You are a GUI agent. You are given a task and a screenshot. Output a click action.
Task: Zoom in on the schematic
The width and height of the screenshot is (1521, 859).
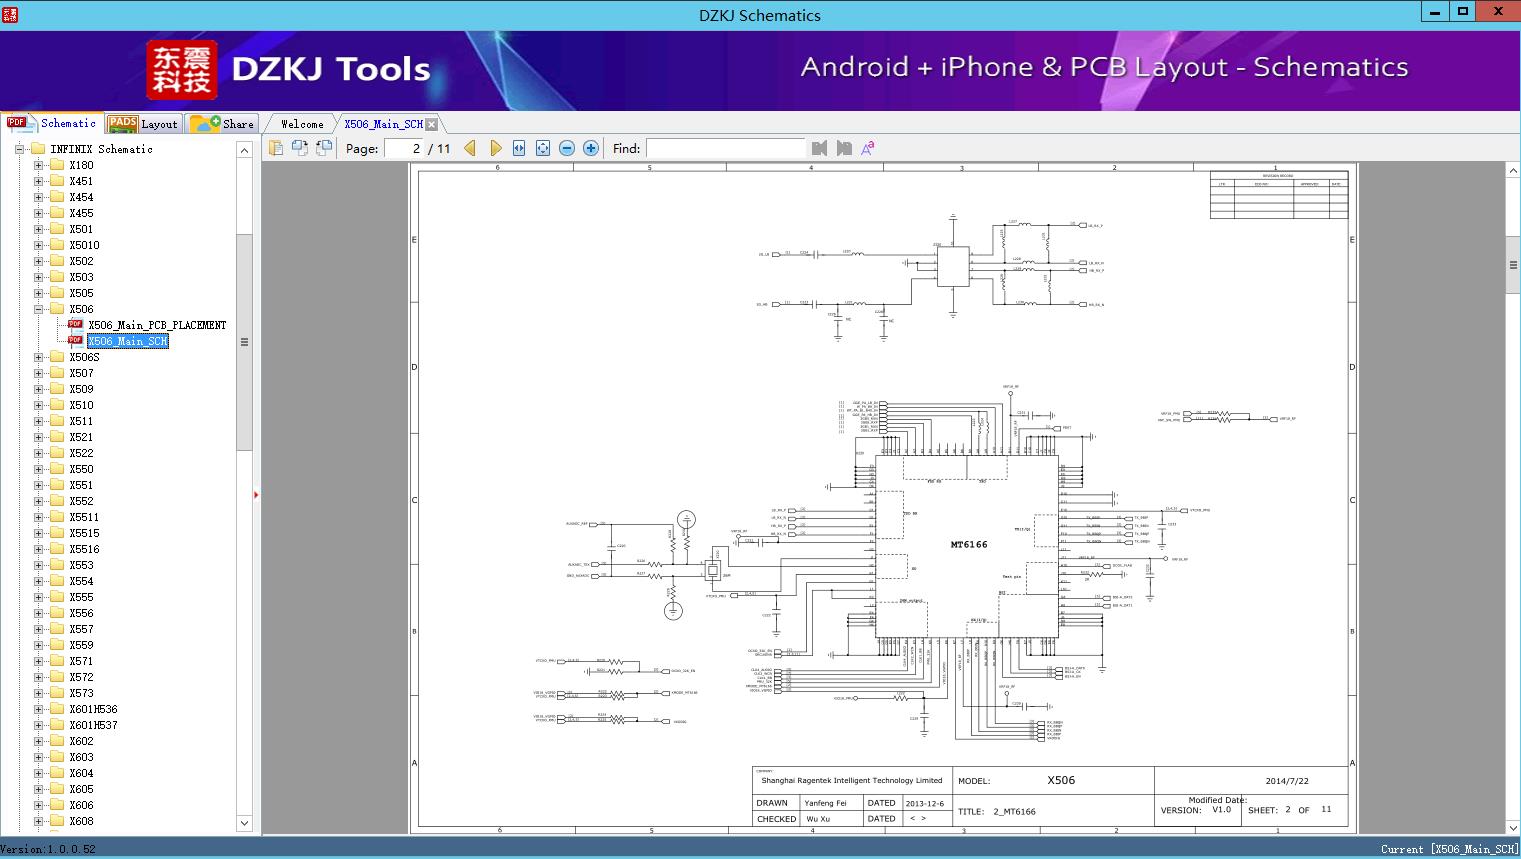coord(591,148)
